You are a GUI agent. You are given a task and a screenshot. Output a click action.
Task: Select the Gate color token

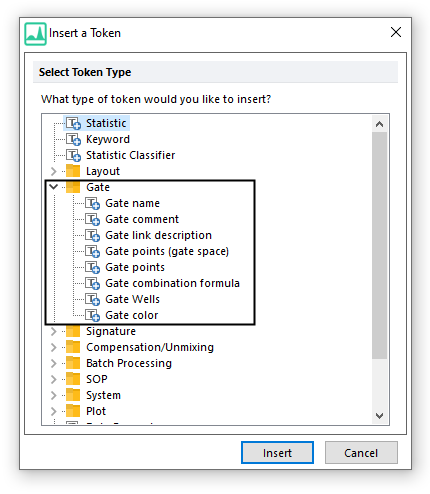pos(132,315)
